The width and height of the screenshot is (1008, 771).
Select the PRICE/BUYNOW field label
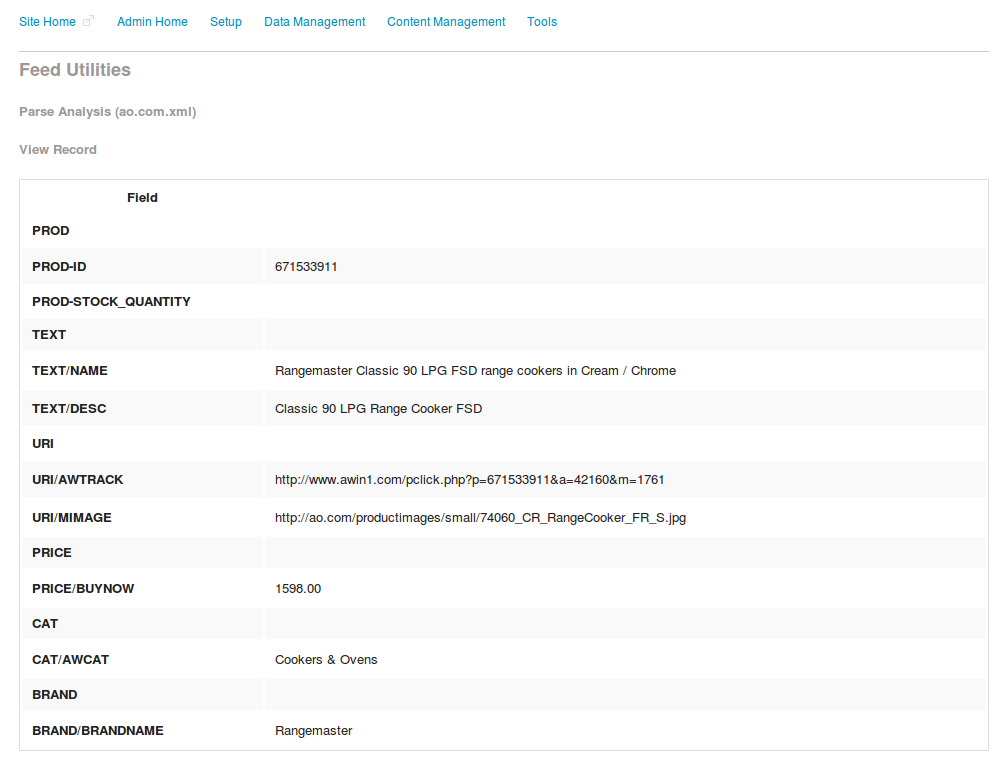coord(83,589)
